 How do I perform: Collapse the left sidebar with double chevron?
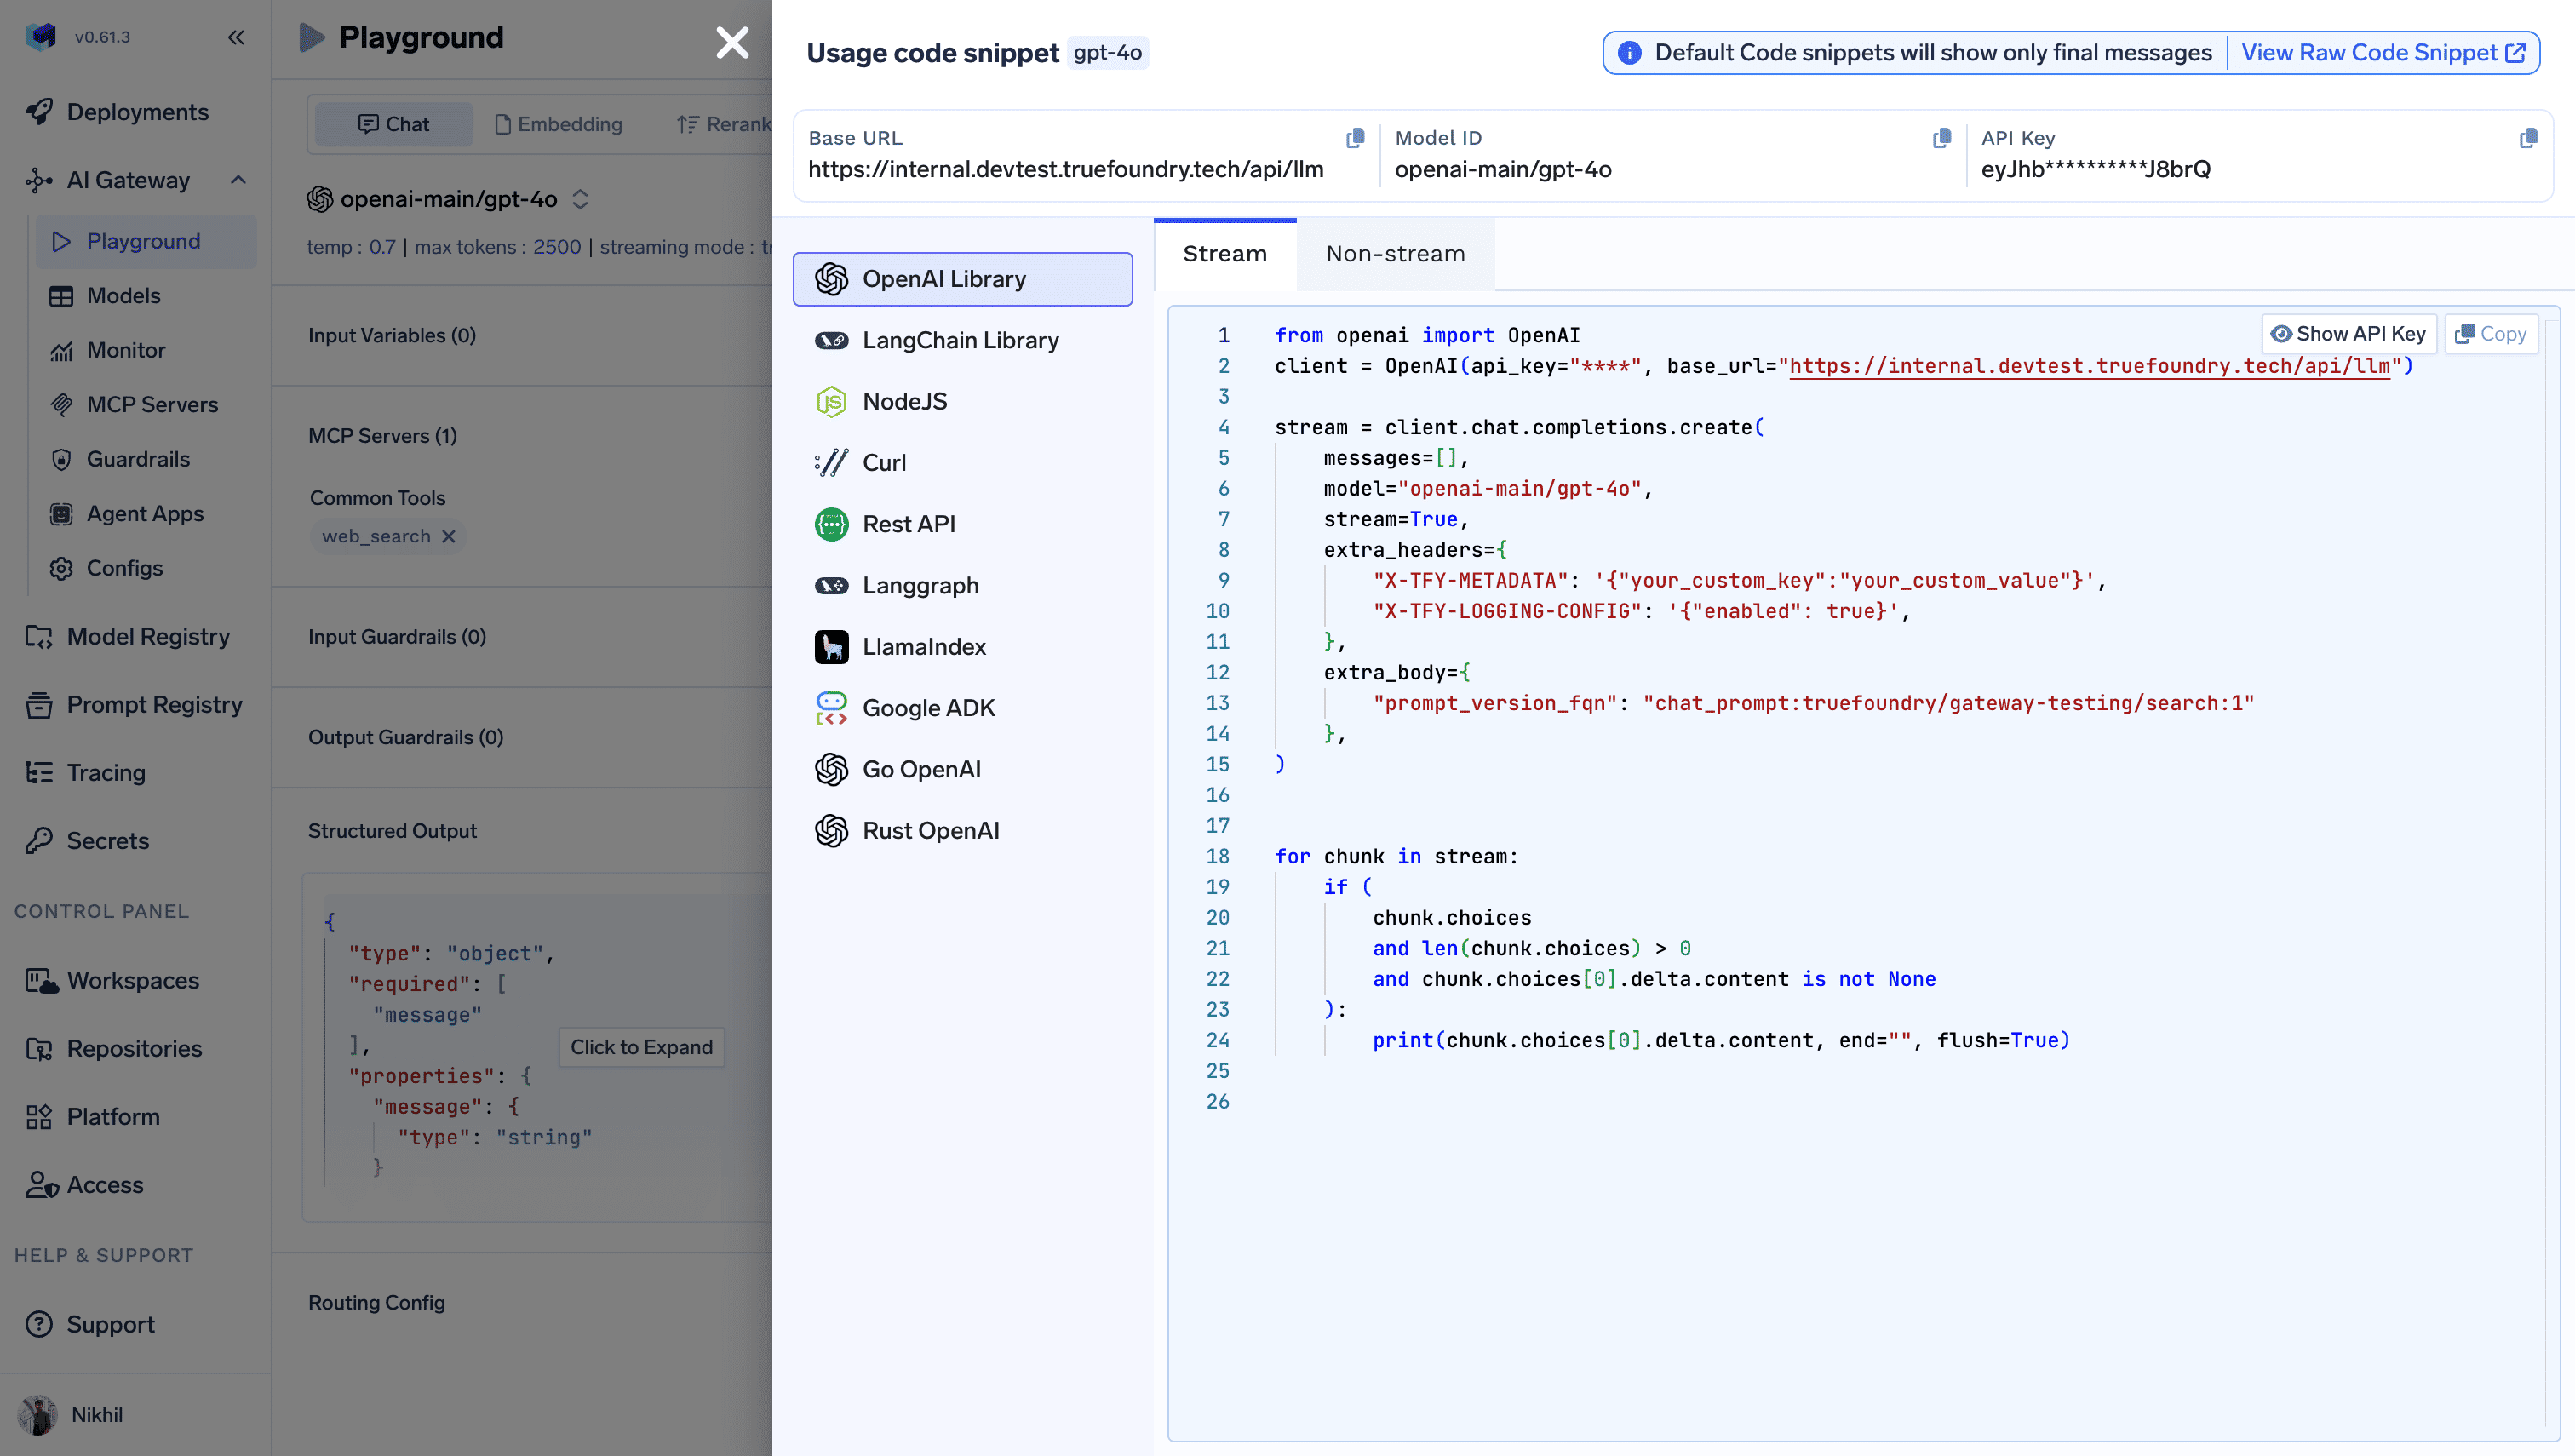pyautogui.click(x=236, y=37)
